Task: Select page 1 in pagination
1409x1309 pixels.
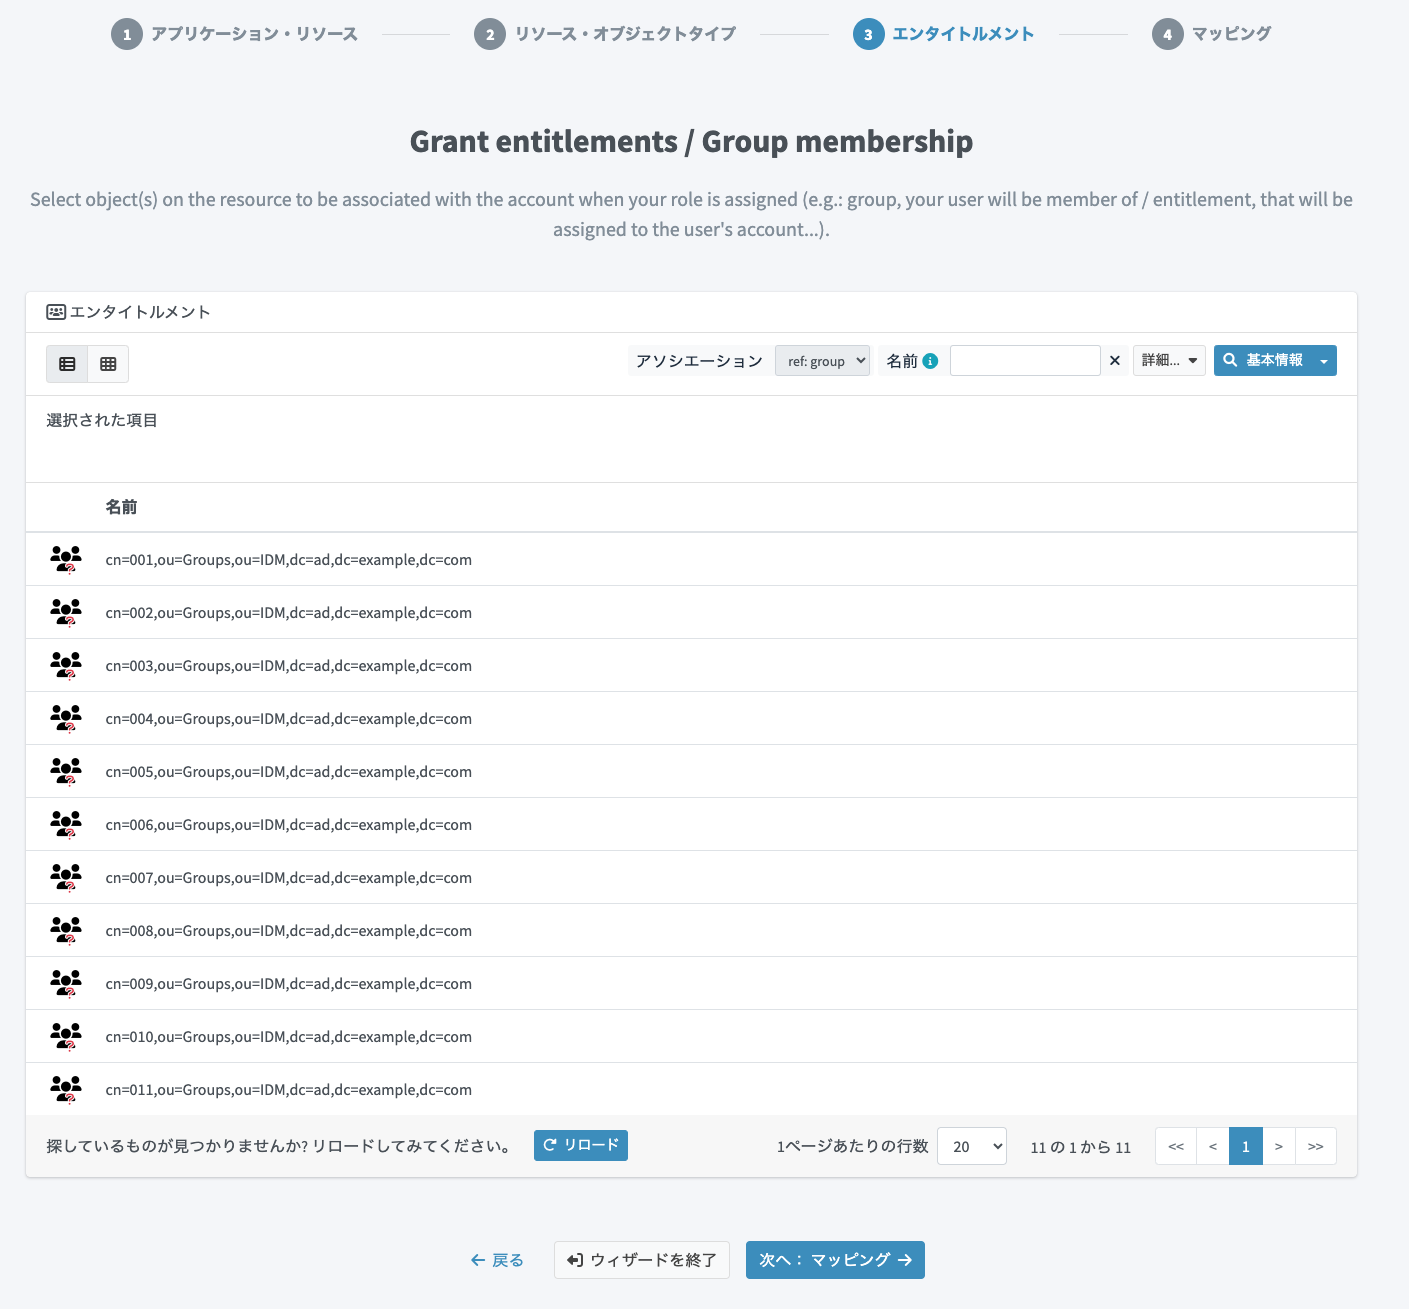Action: click(1246, 1146)
